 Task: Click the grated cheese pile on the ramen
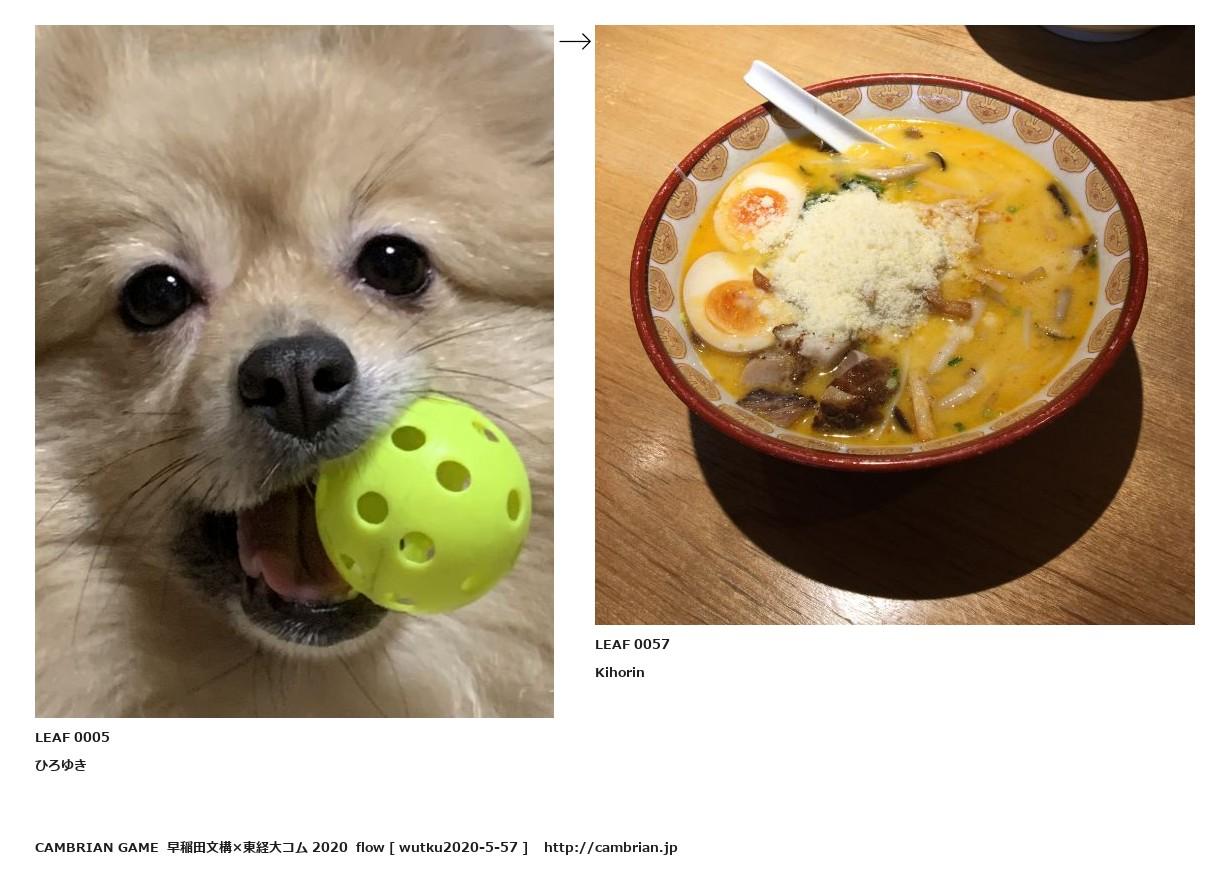pyautogui.click(x=859, y=261)
